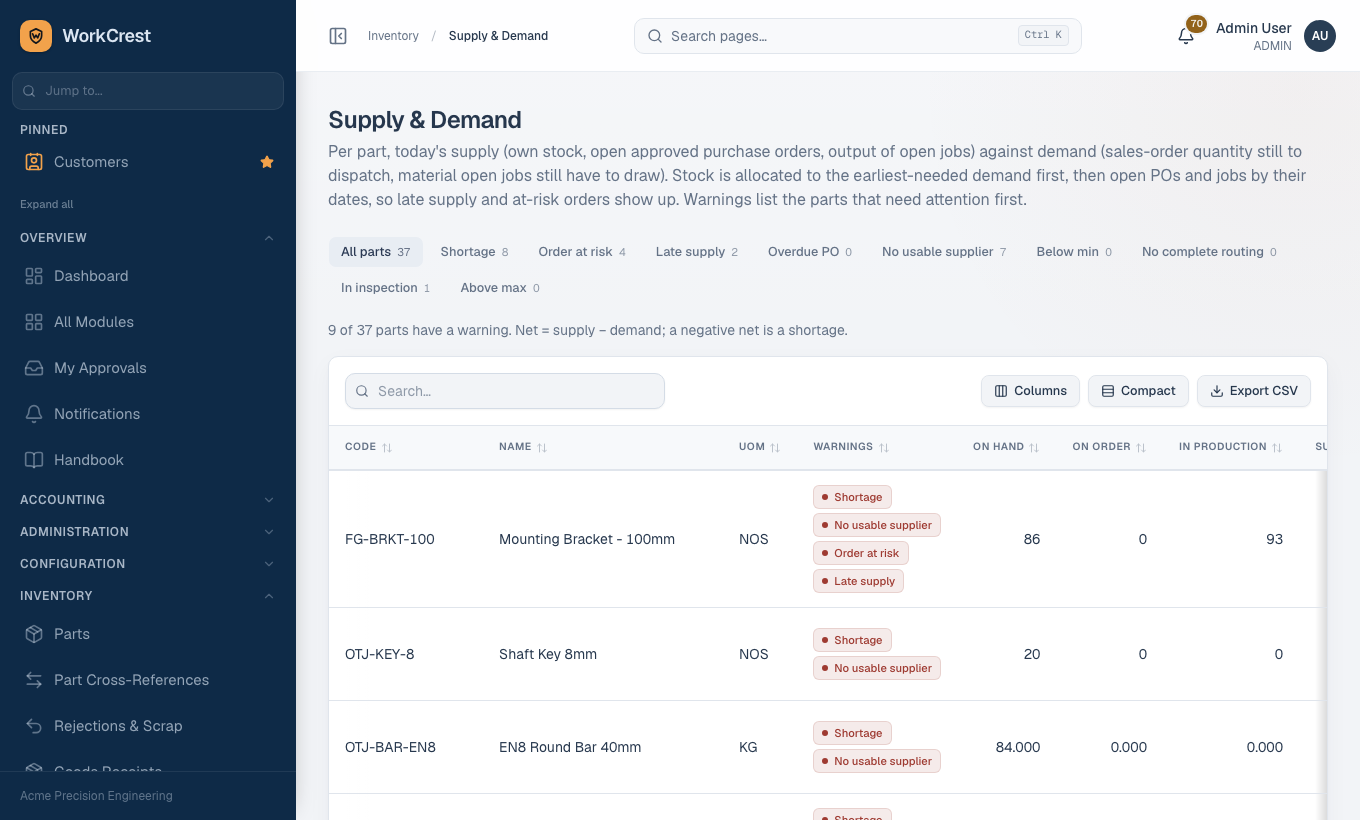1360x820 pixels.
Task: Filter by the In inspection tab
Action: (x=385, y=288)
